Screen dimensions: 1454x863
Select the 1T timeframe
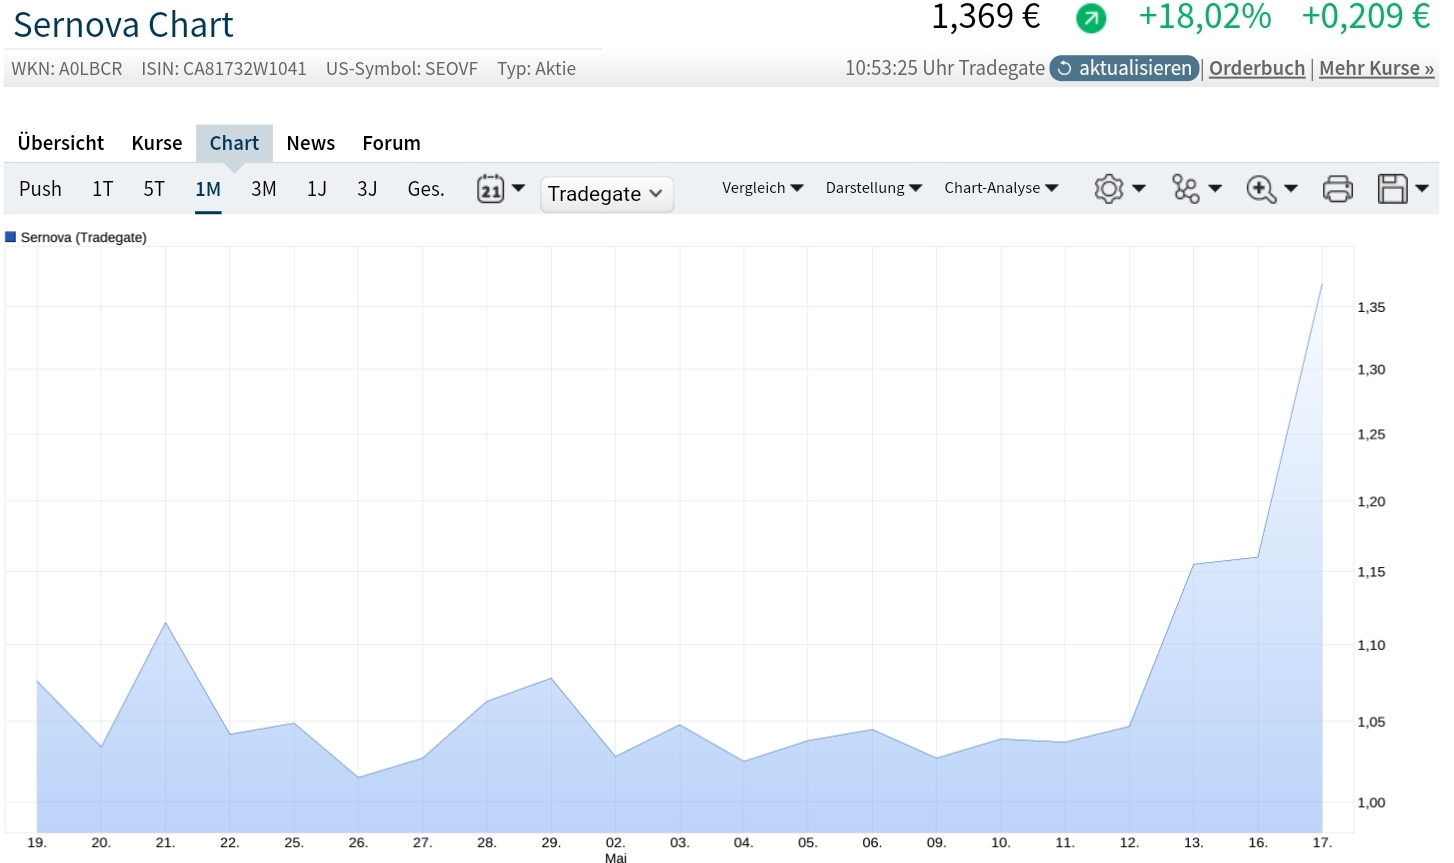103,189
